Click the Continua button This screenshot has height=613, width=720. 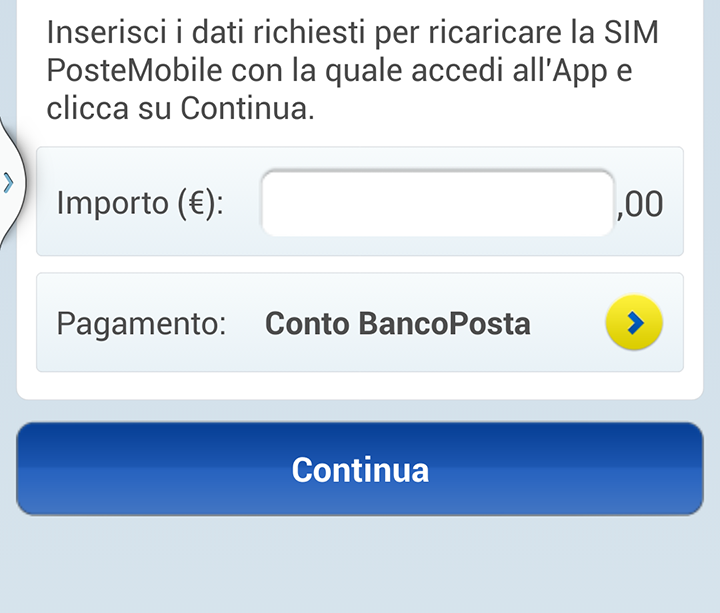[360, 469]
